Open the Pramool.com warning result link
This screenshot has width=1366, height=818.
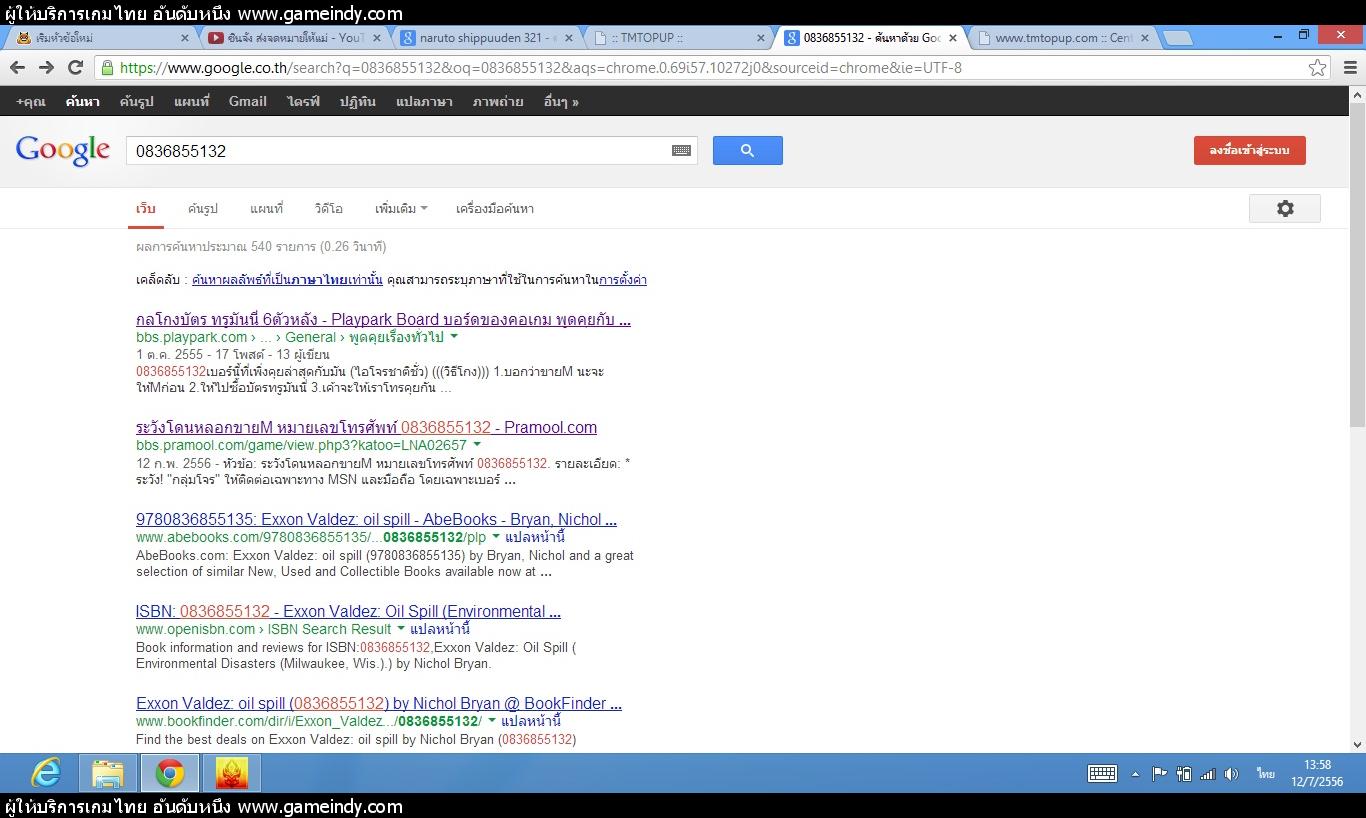(366, 427)
